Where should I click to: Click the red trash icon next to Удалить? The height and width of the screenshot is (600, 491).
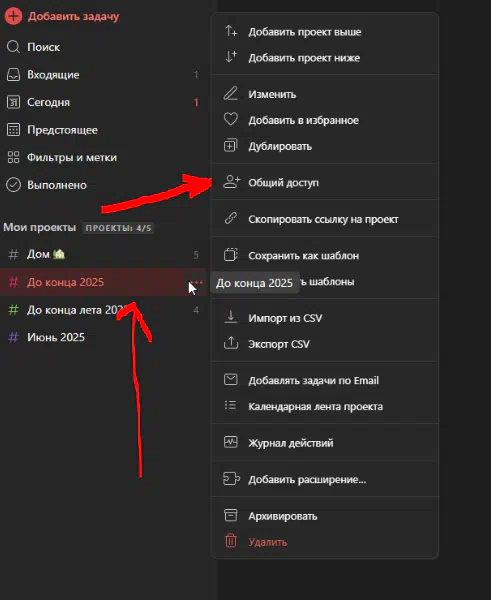point(231,541)
